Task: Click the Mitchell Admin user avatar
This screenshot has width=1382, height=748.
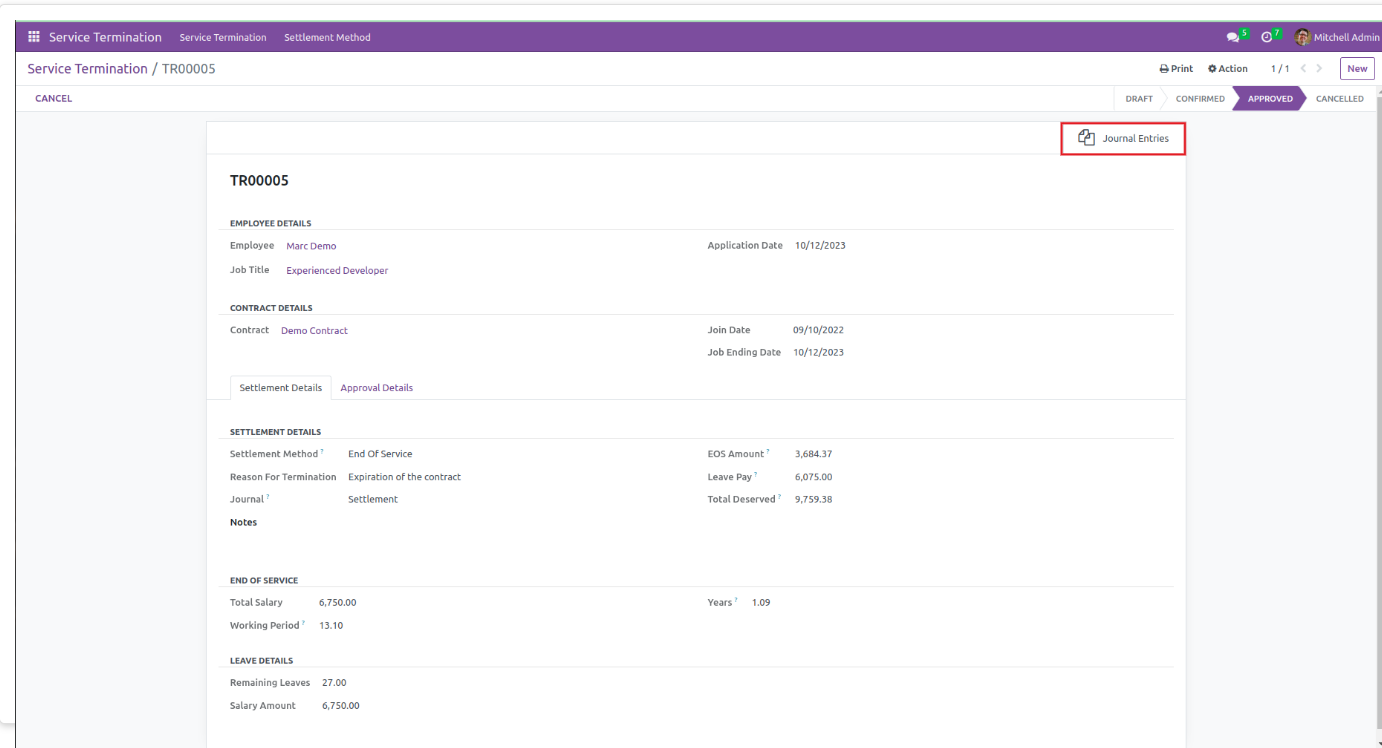Action: (1302, 37)
